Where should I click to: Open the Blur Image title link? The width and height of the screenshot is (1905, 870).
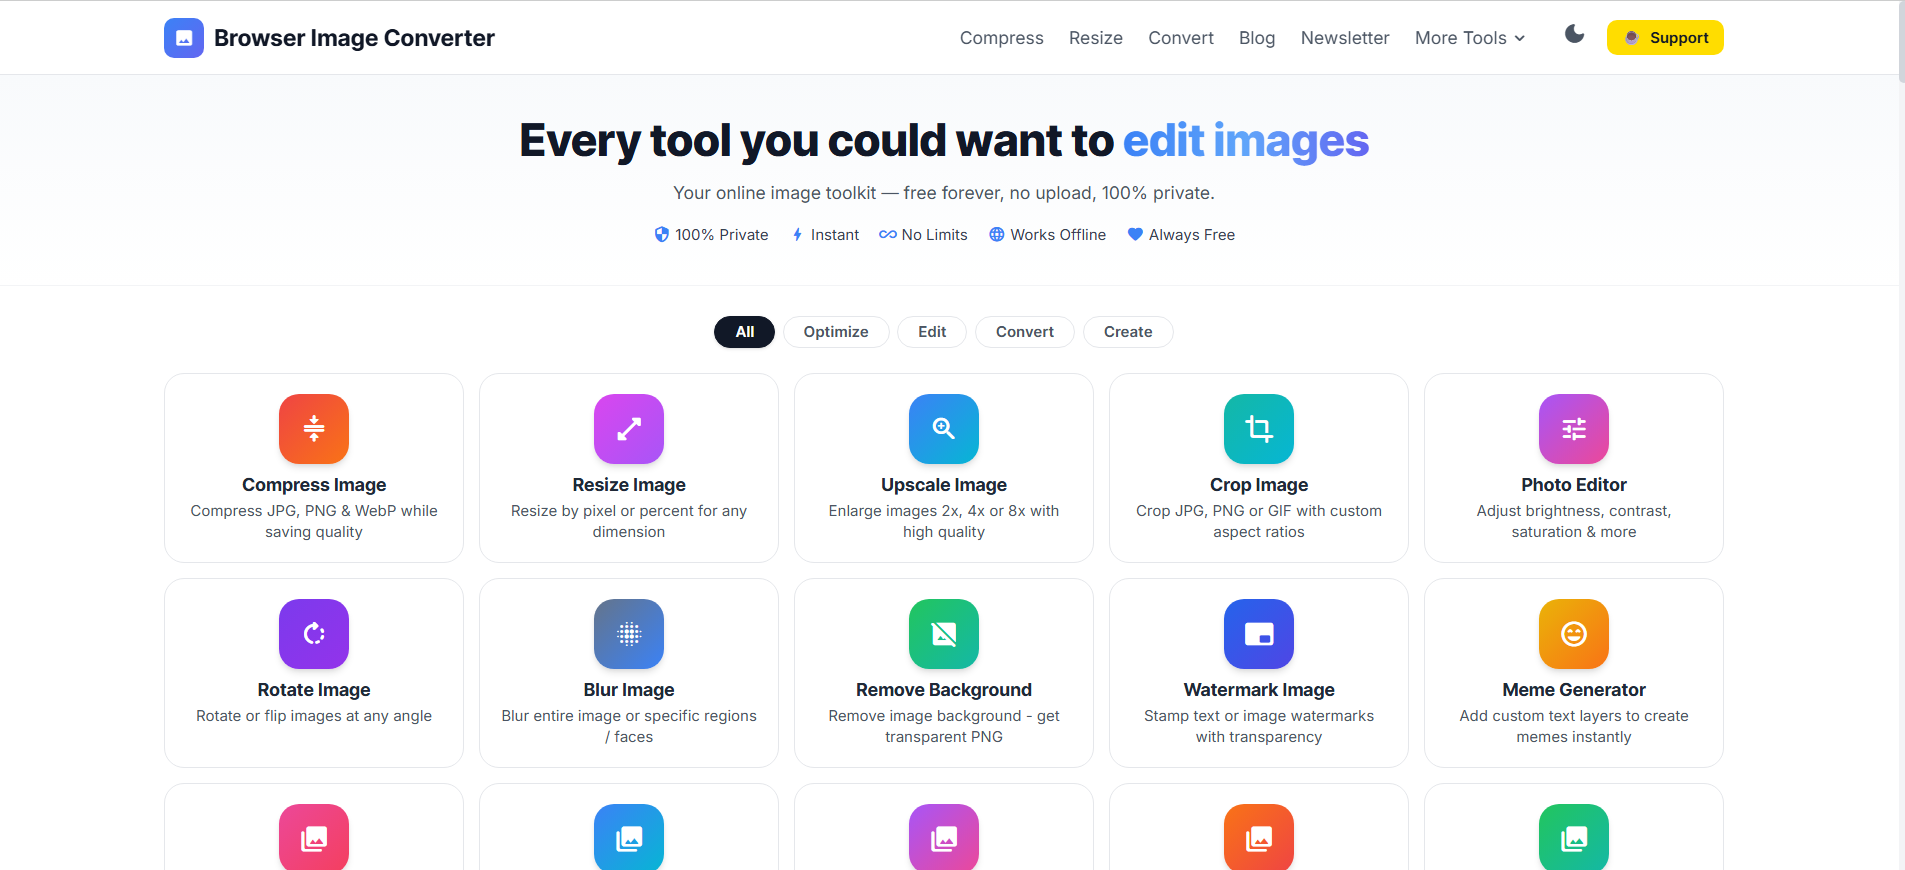(x=629, y=690)
